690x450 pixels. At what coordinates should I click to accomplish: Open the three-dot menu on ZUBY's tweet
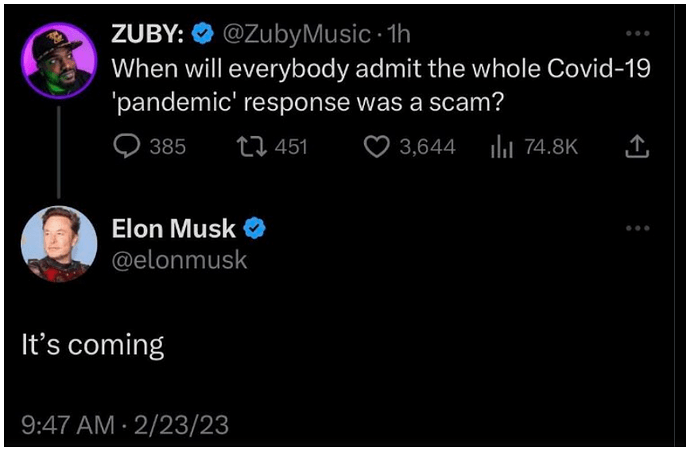click(636, 32)
